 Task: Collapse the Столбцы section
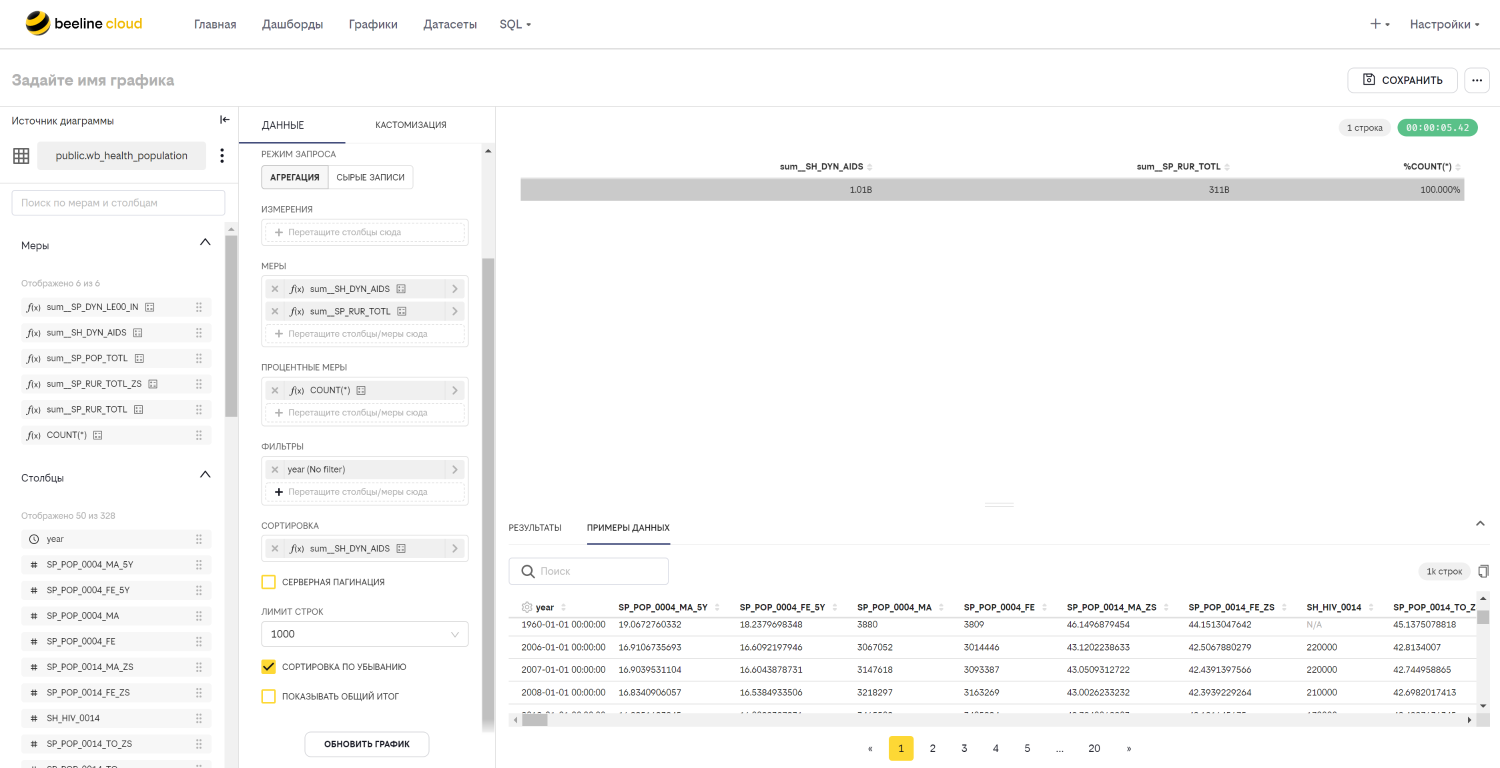click(x=205, y=474)
